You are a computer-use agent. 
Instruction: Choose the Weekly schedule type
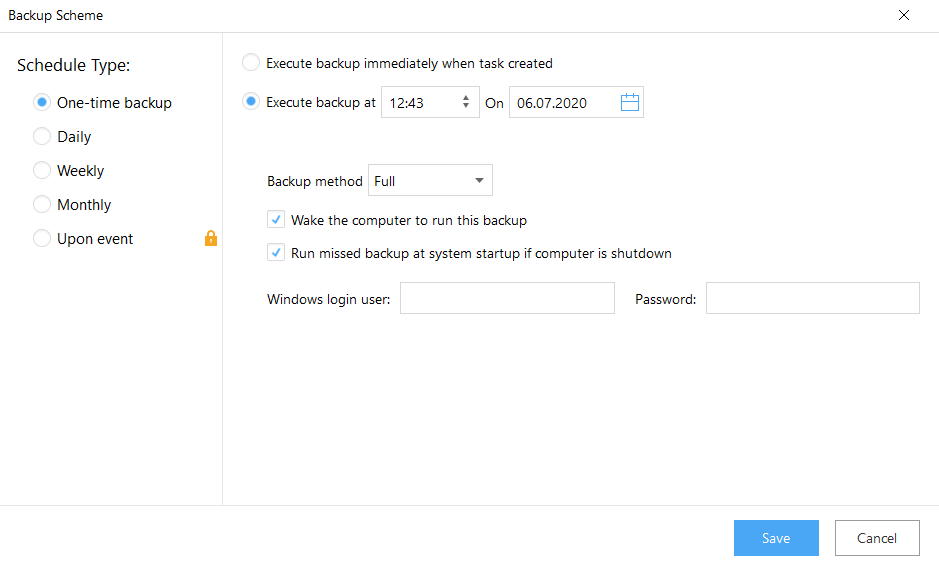42,170
